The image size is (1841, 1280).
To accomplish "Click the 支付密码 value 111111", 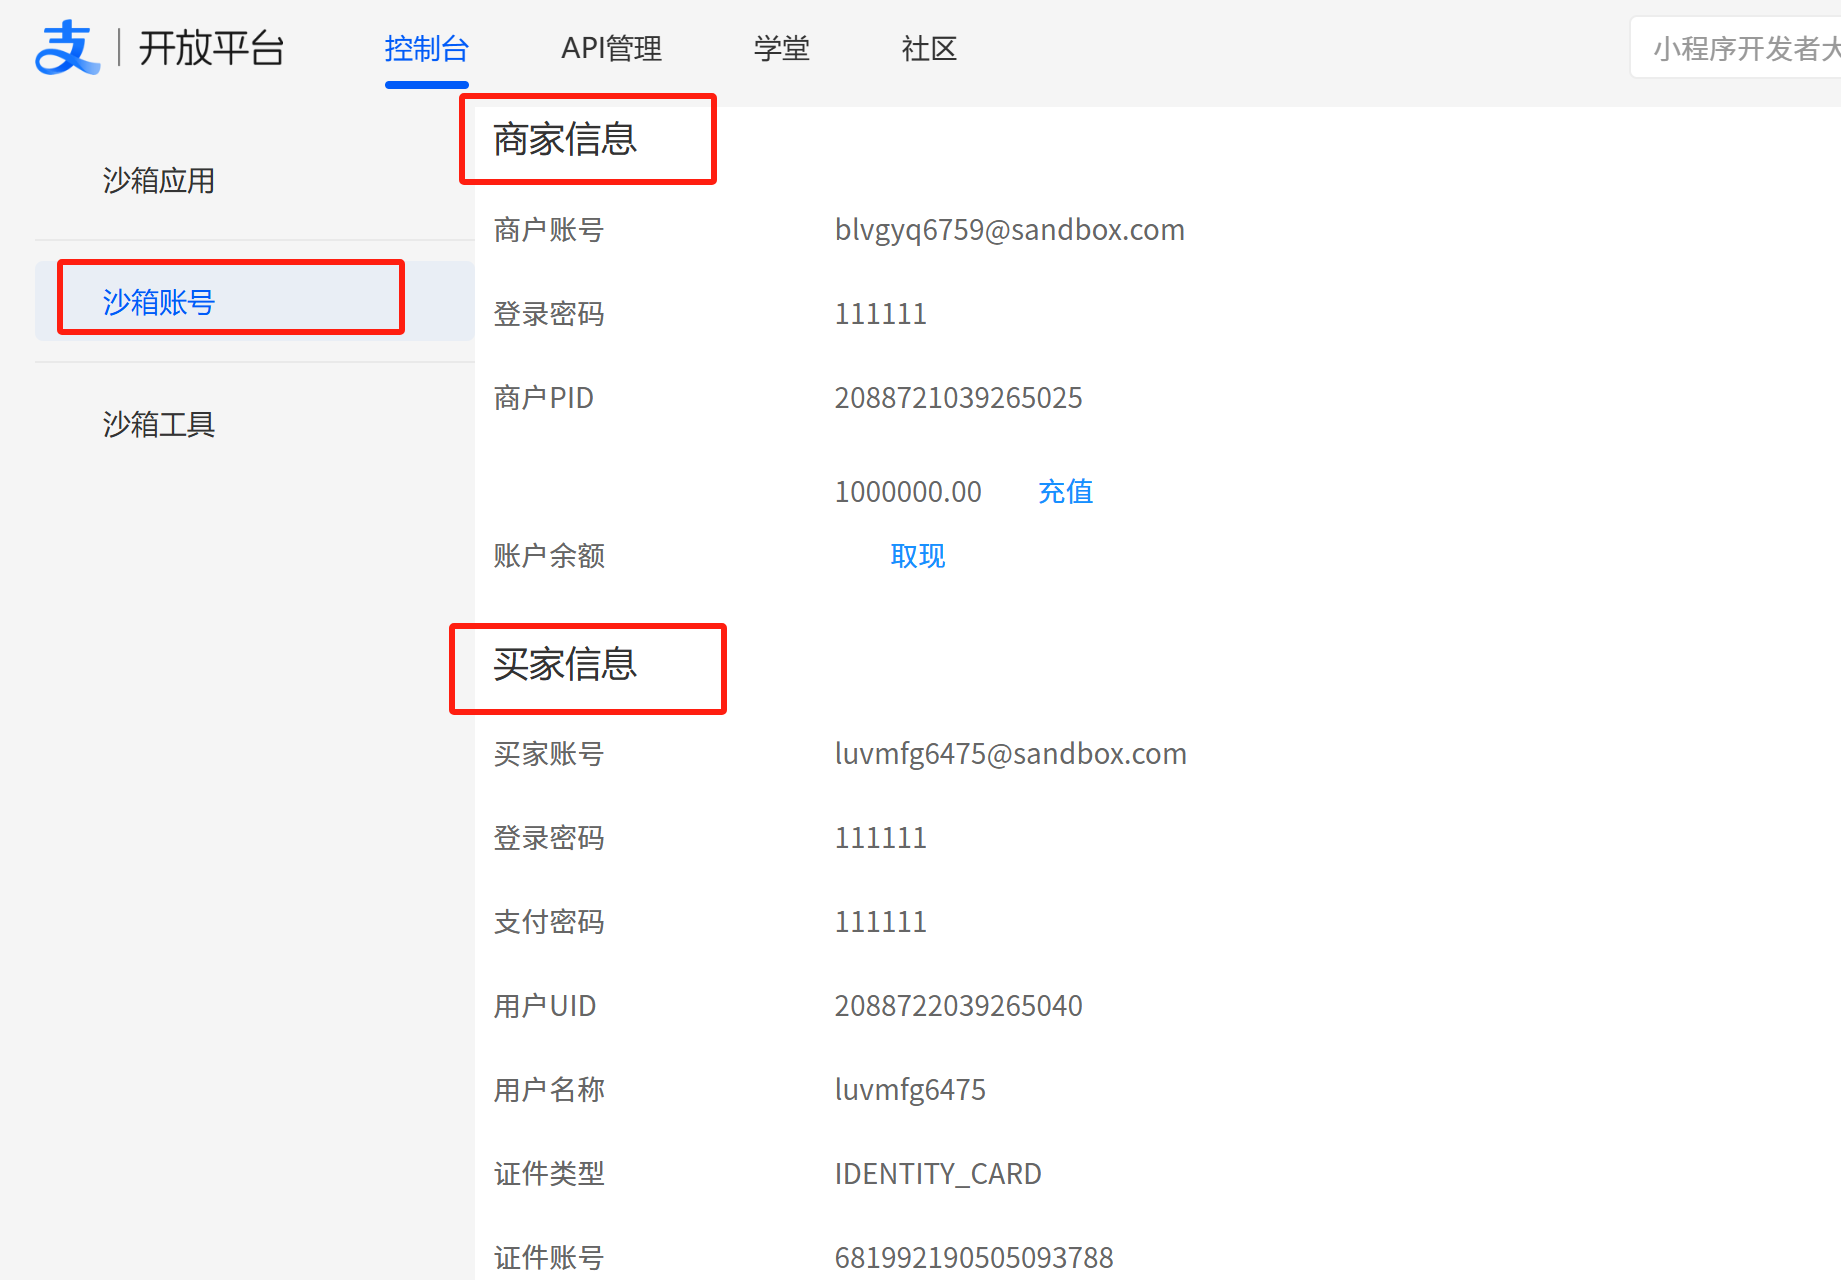I will [x=881, y=922].
